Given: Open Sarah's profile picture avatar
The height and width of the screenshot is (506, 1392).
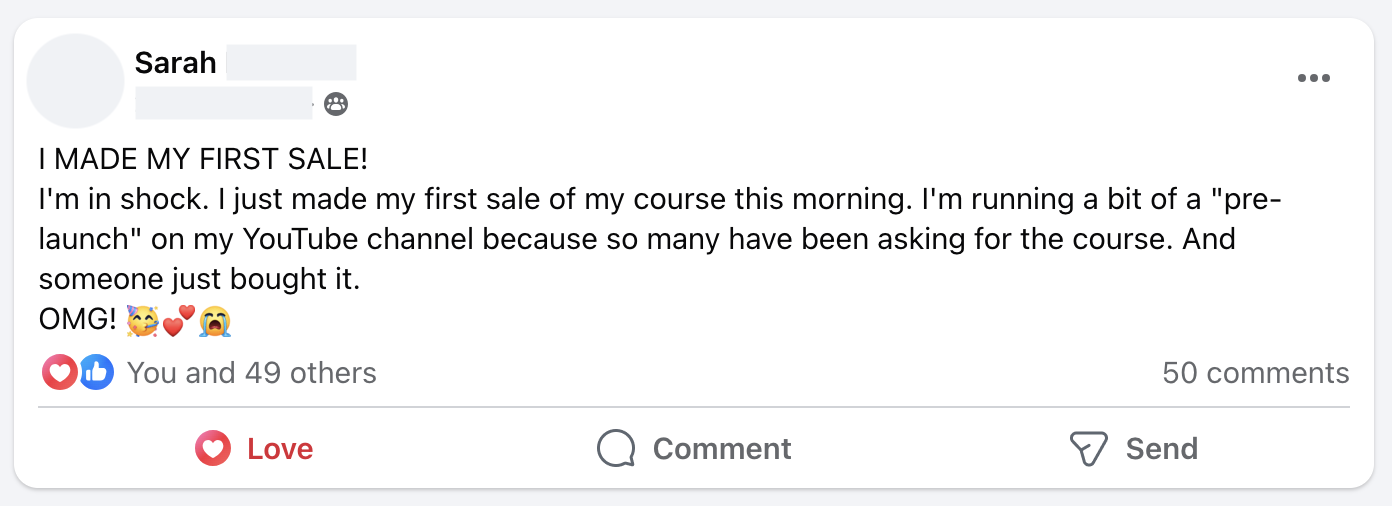Looking at the screenshot, I should 75,81.
